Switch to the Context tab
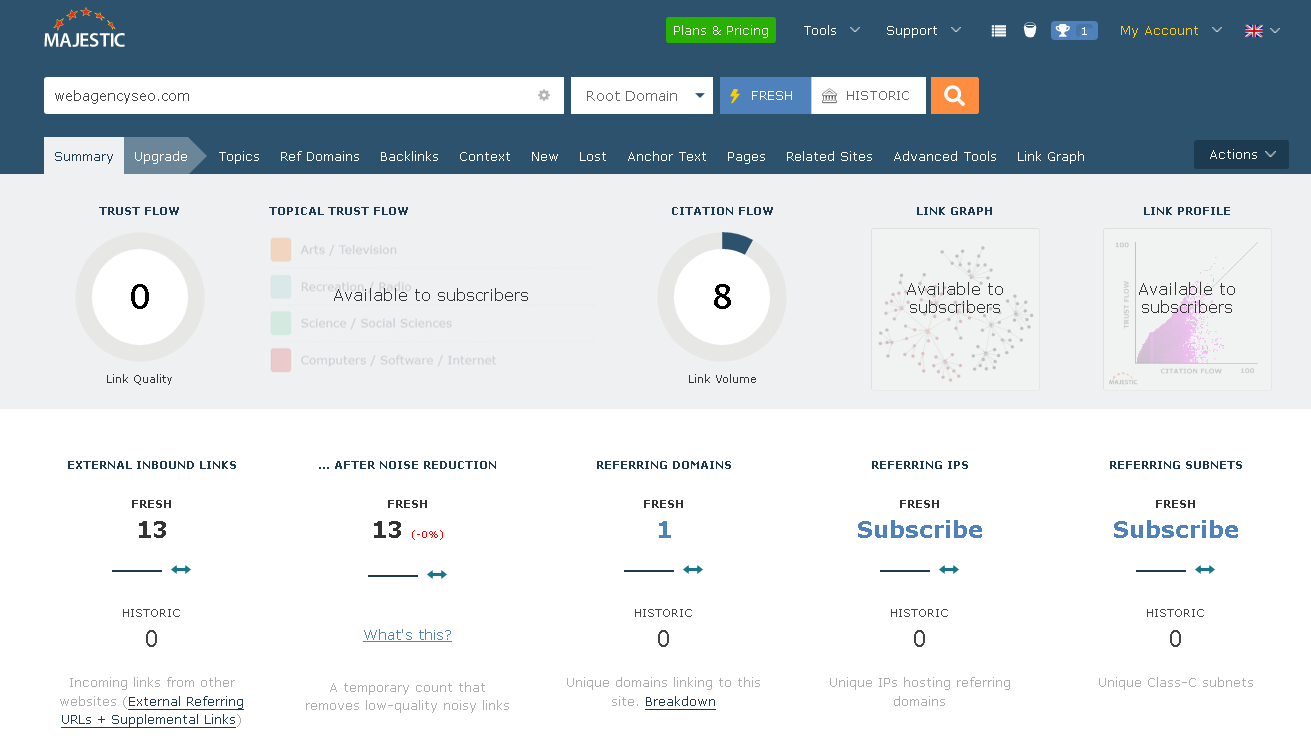This screenshot has height=751, width=1311. click(485, 156)
